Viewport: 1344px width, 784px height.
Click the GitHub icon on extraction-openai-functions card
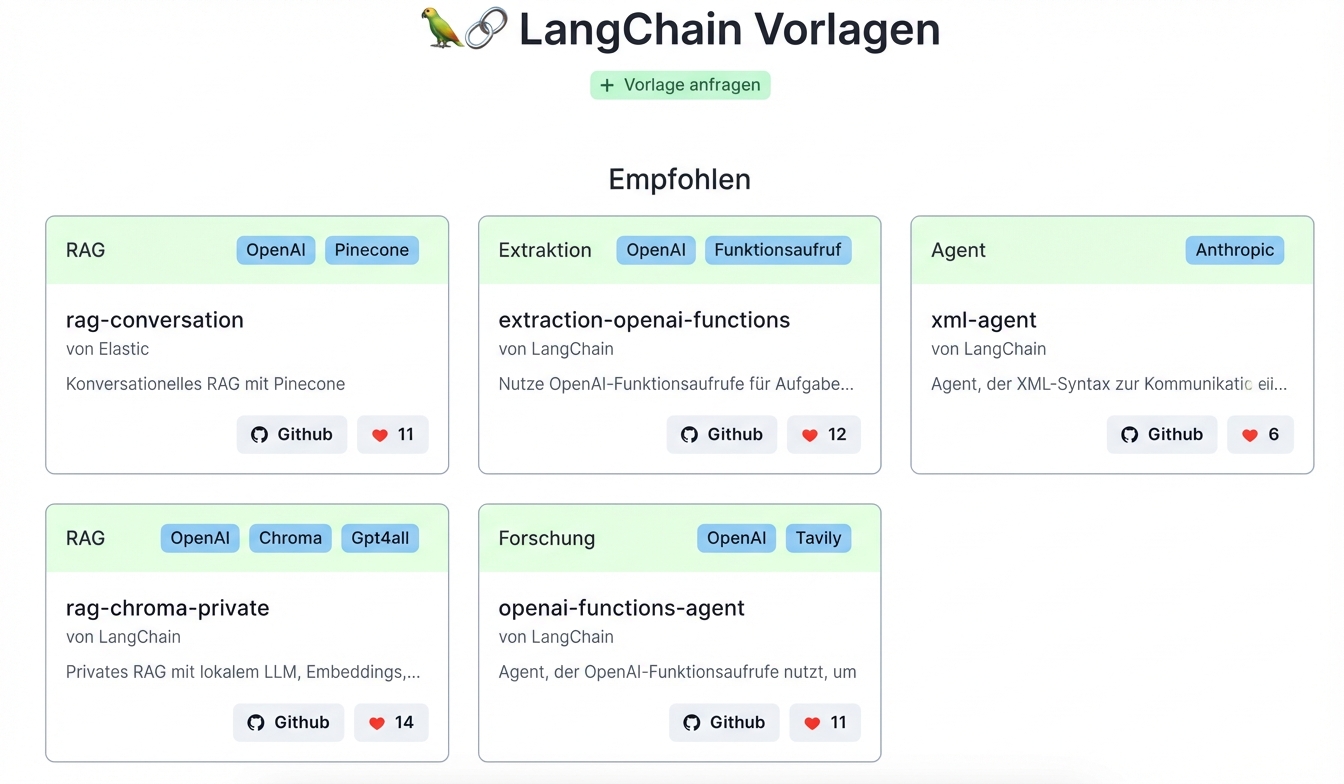689,434
